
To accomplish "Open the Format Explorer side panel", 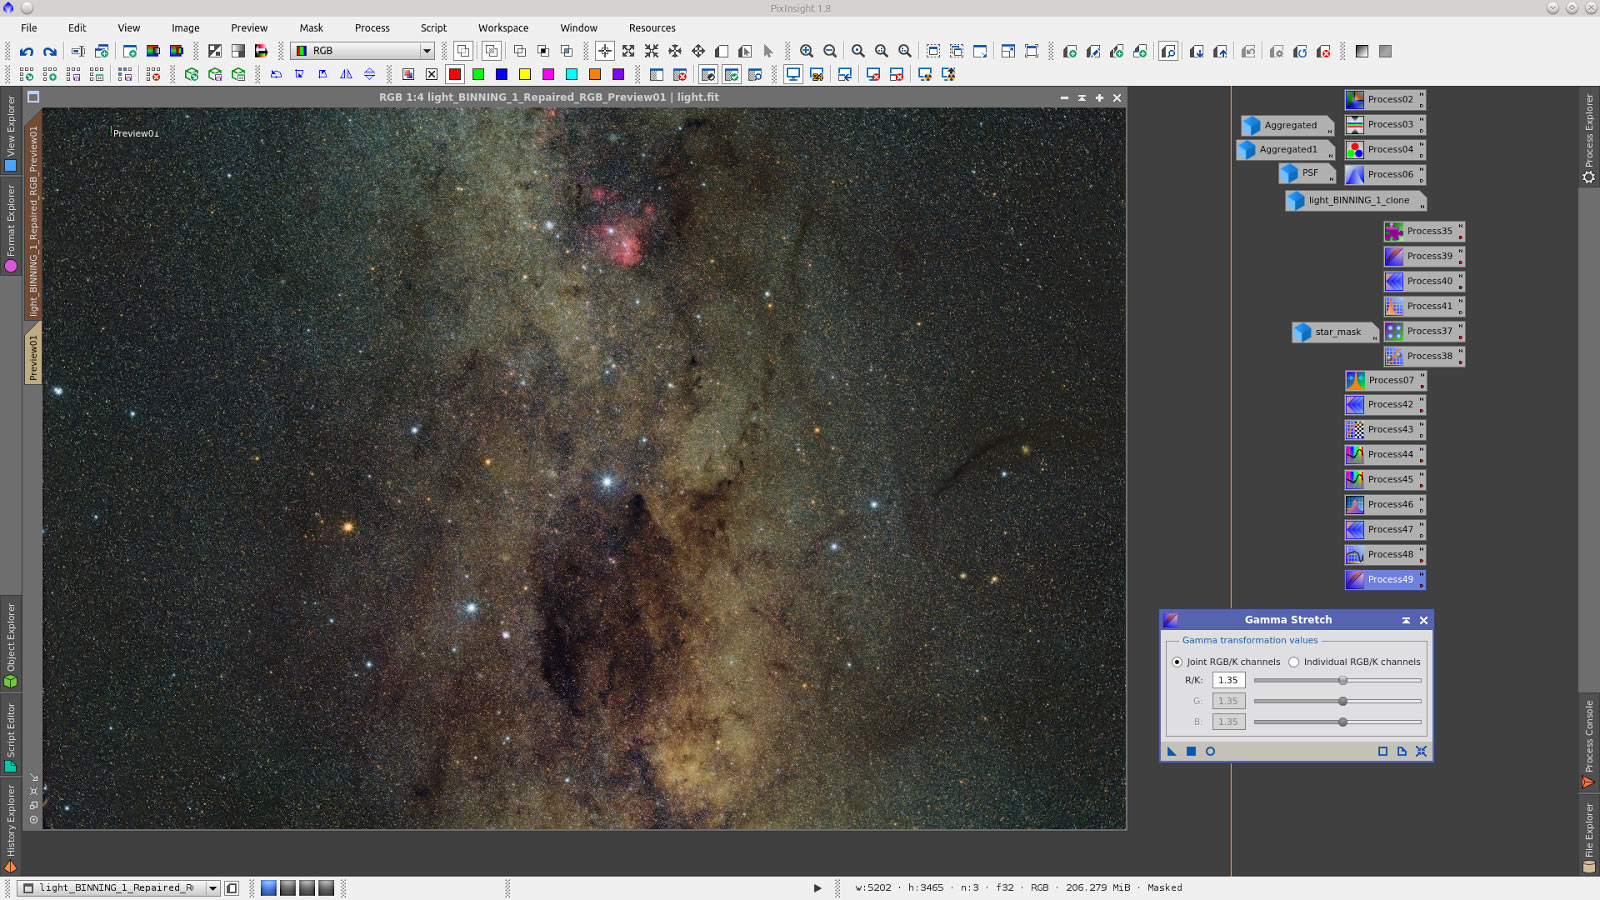I will (11, 228).
